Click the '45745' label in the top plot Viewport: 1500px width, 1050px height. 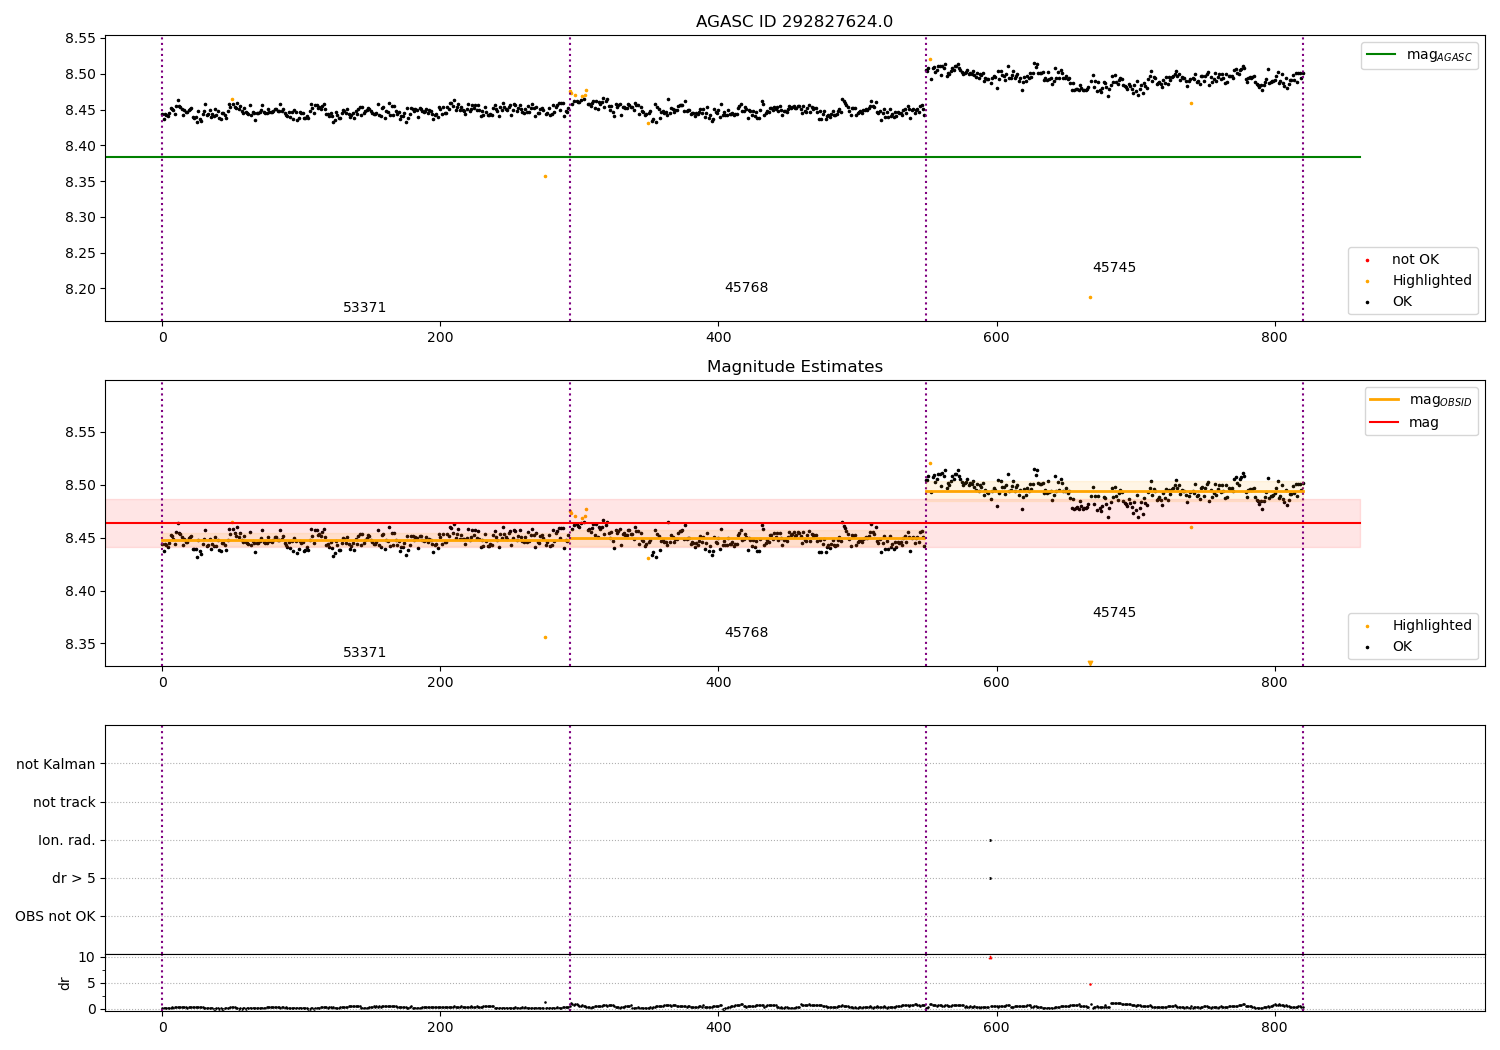[1114, 268]
